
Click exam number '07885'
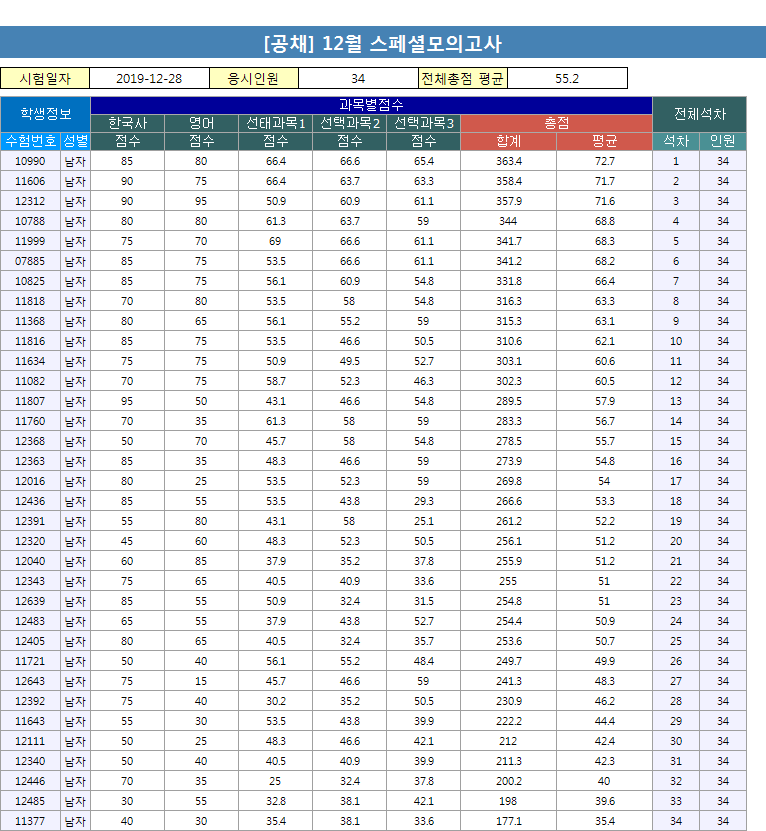[x=30, y=261]
